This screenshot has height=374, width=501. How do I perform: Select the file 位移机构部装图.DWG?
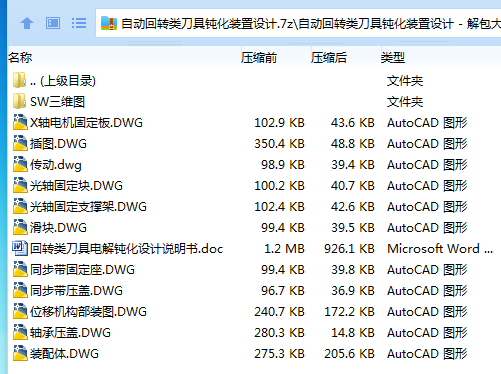tap(88, 312)
